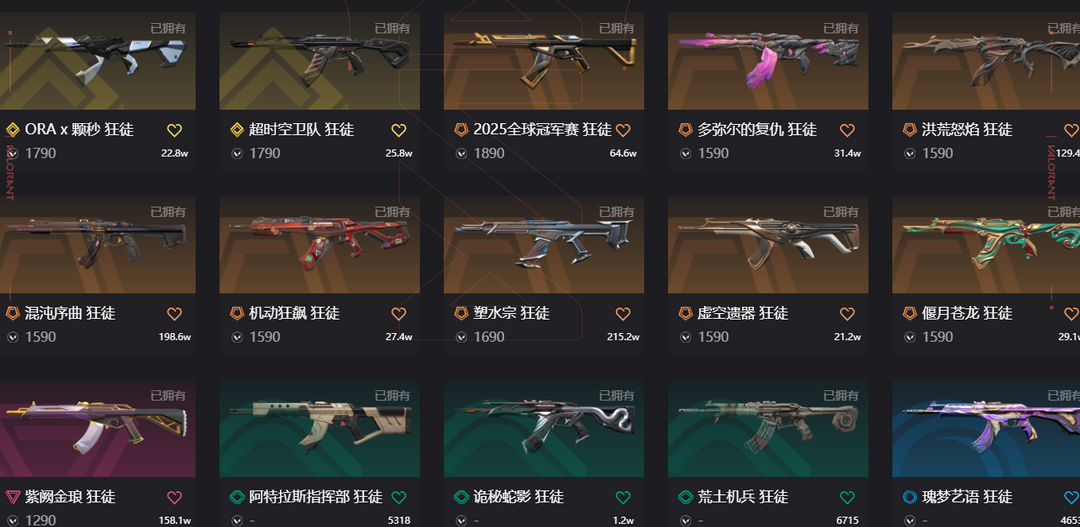1080x527 pixels.
Task: Click teal heart on 诡秘蛇影 狂徒
Action: coord(623,497)
